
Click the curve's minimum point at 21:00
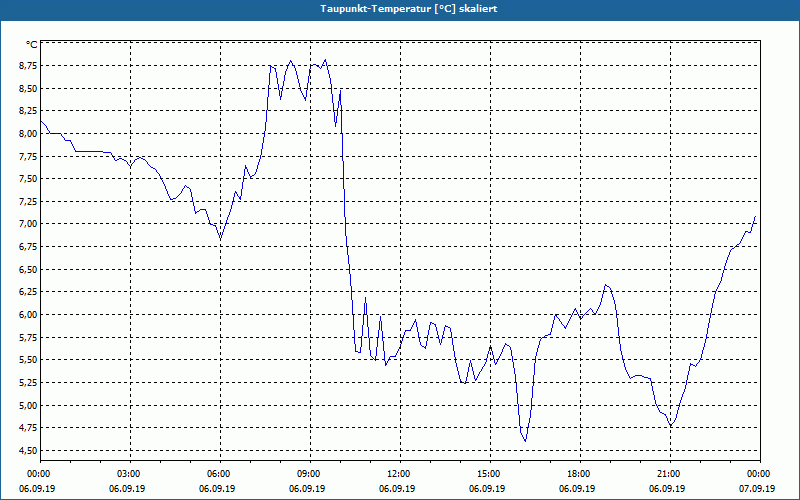[671, 426]
